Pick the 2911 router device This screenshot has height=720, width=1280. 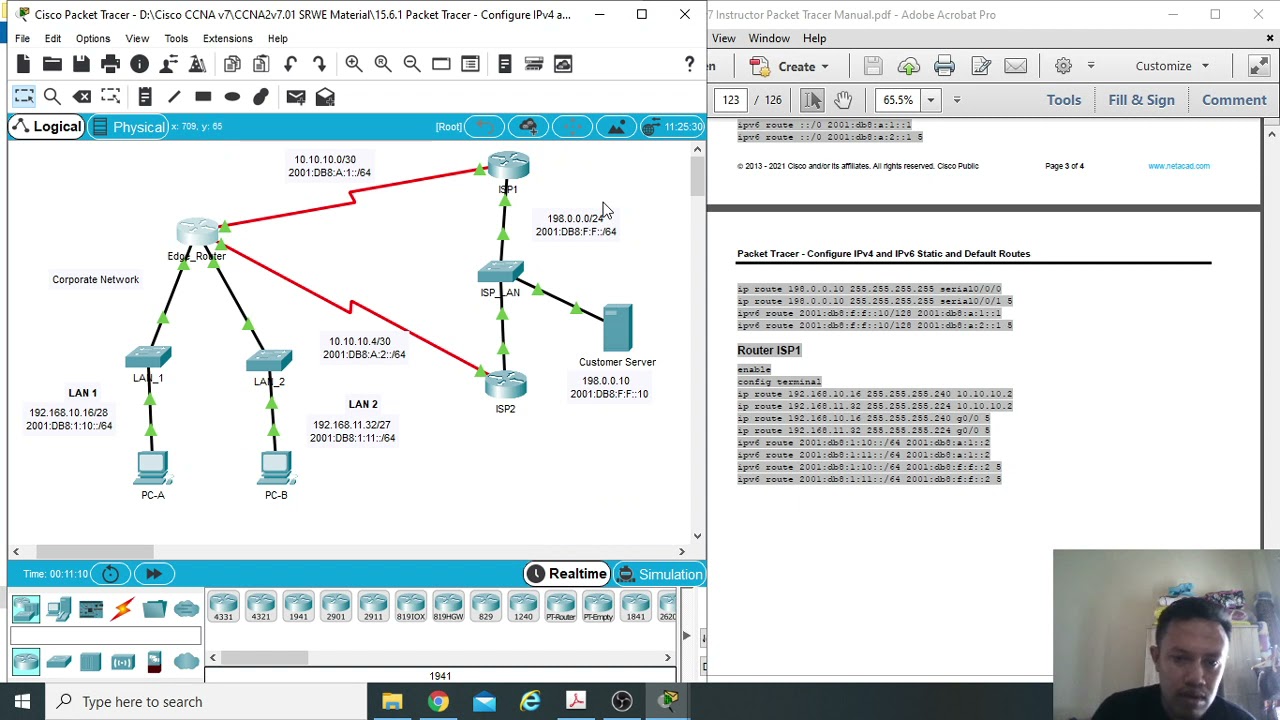[x=373, y=607]
